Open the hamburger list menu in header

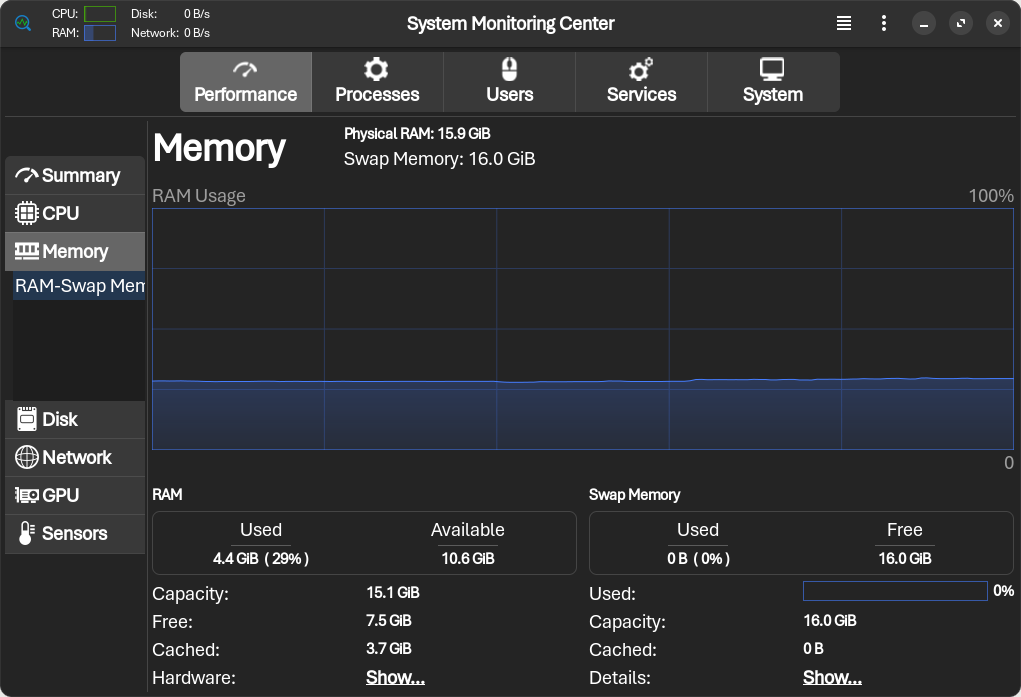(x=844, y=23)
